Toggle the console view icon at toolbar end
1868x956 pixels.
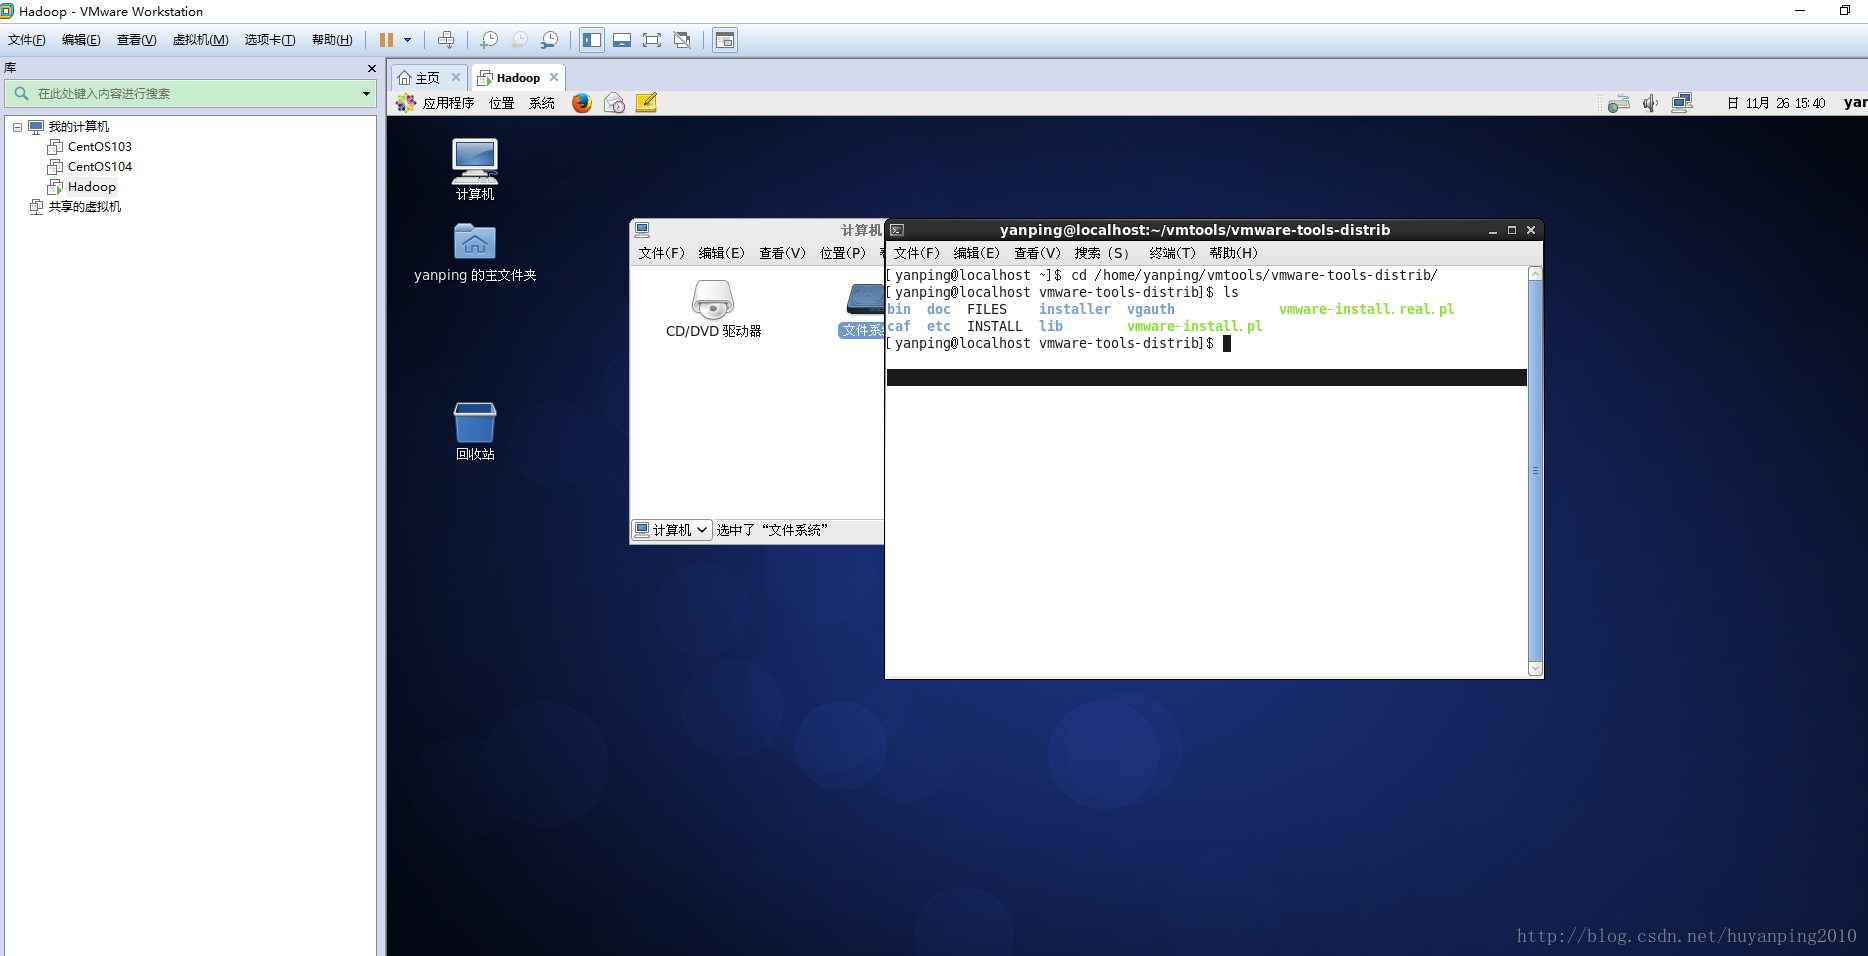[725, 40]
